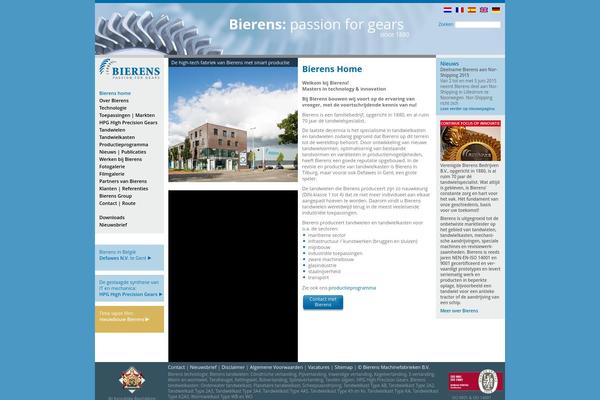Open HPG High Precision Gears menu item
This screenshot has width=600, height=400.
tap(128, 122)
